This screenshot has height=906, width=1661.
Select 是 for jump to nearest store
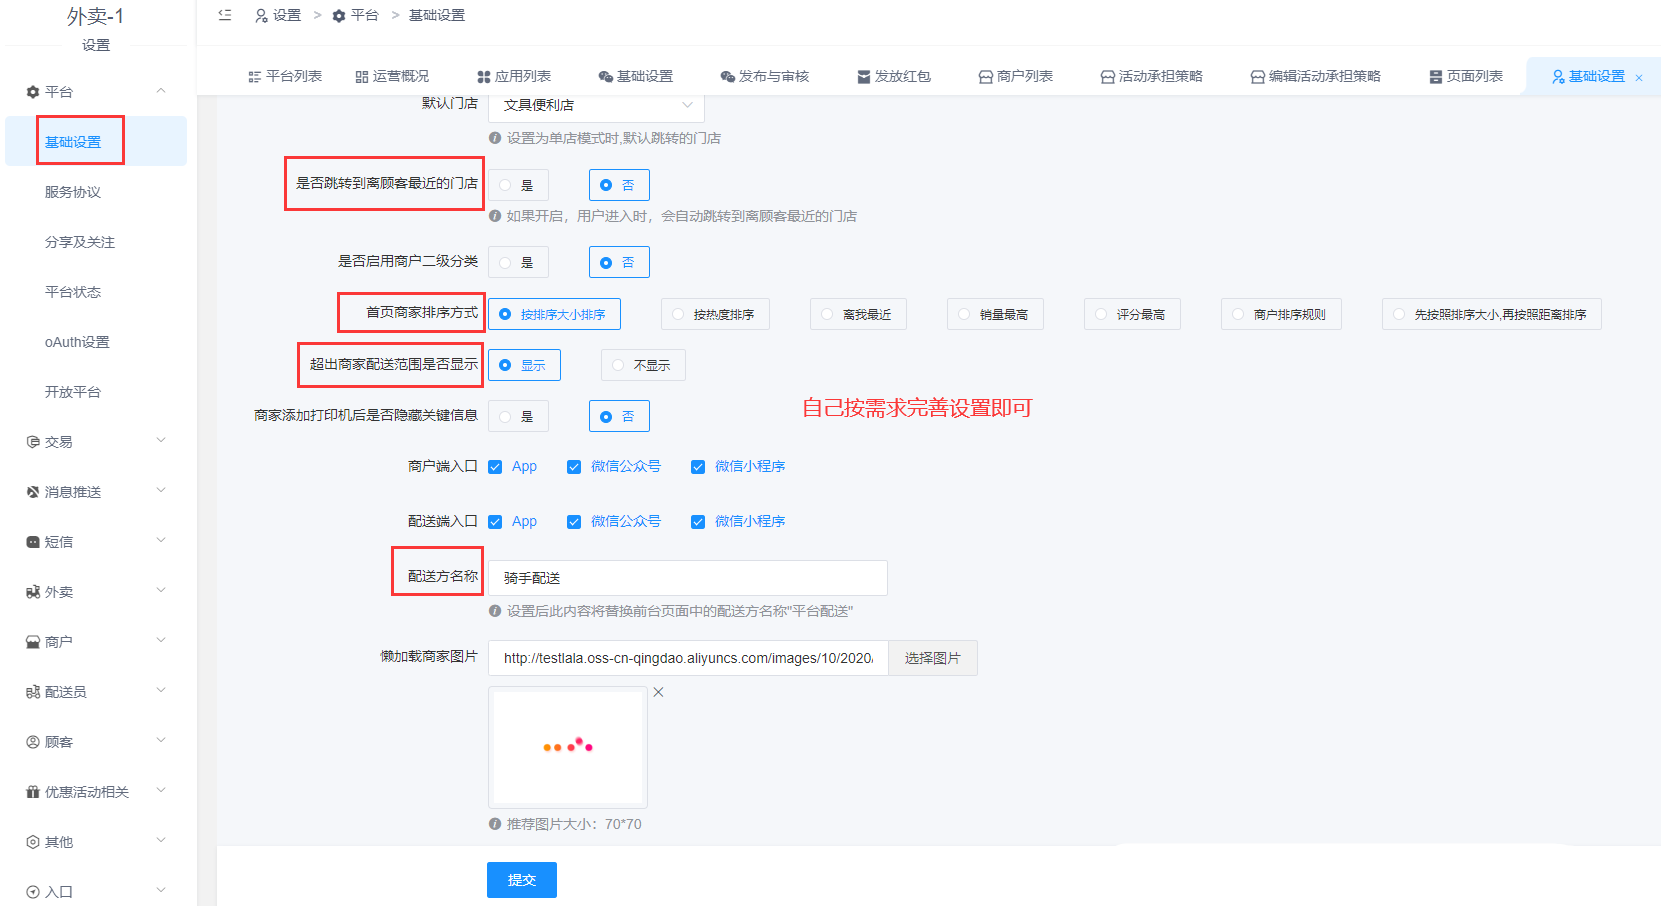tap(518, 185)
